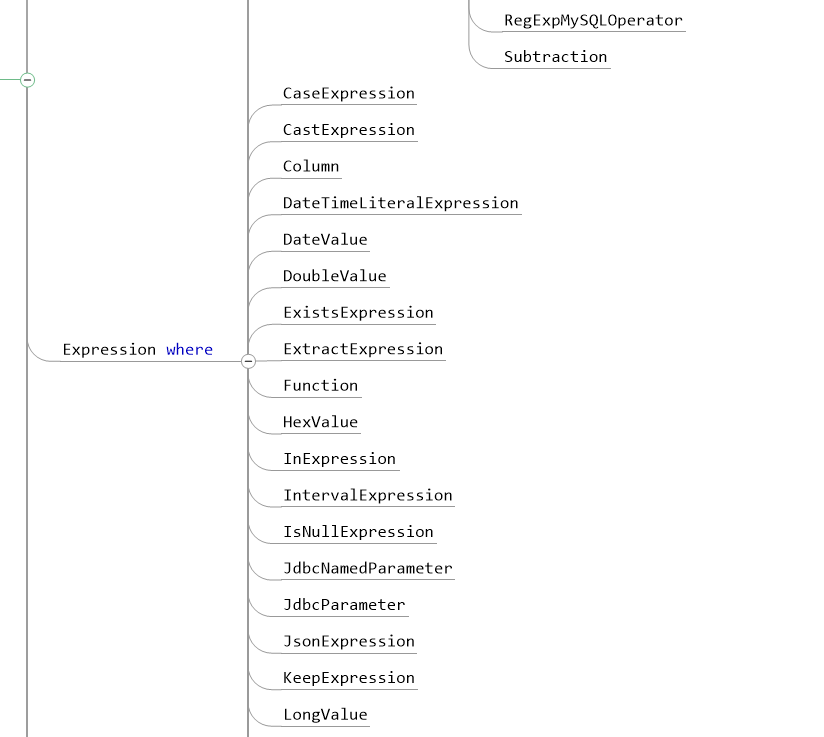Viewport: 824px width, 737px height.
Task: Collapse the green parent node circle
Action: [x=27, y=80]
